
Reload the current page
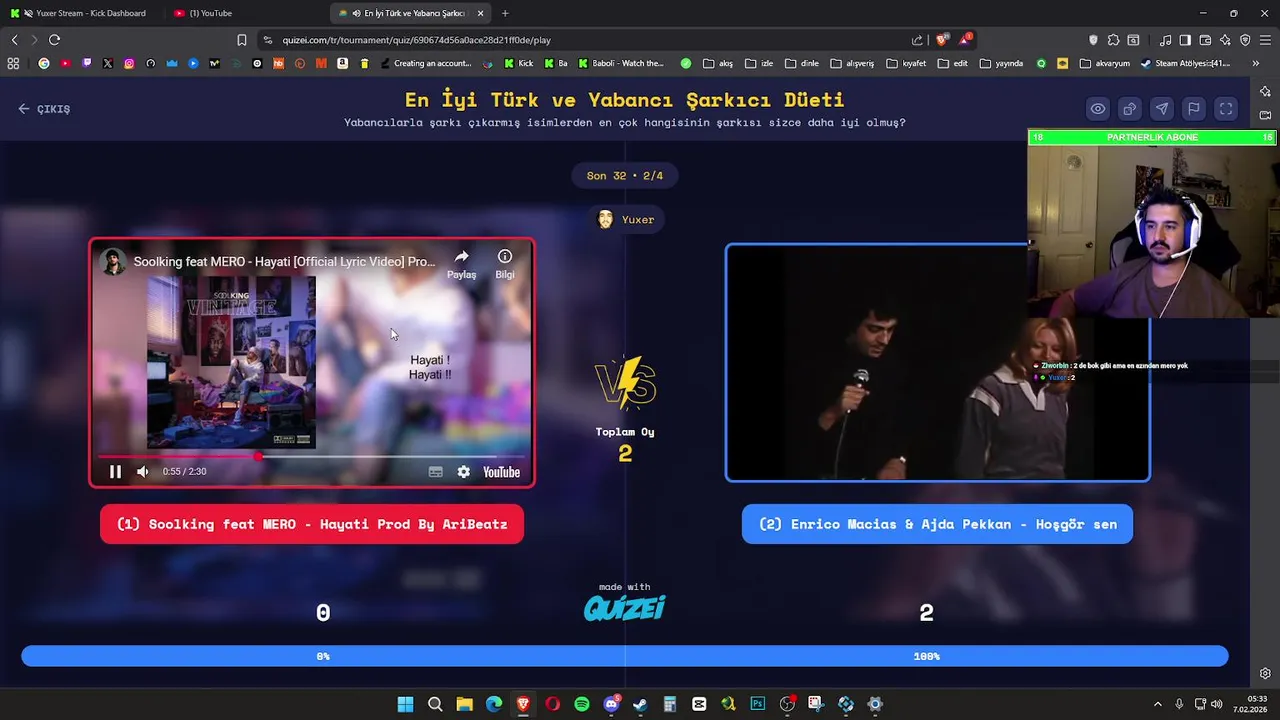[x=54, y=40]
